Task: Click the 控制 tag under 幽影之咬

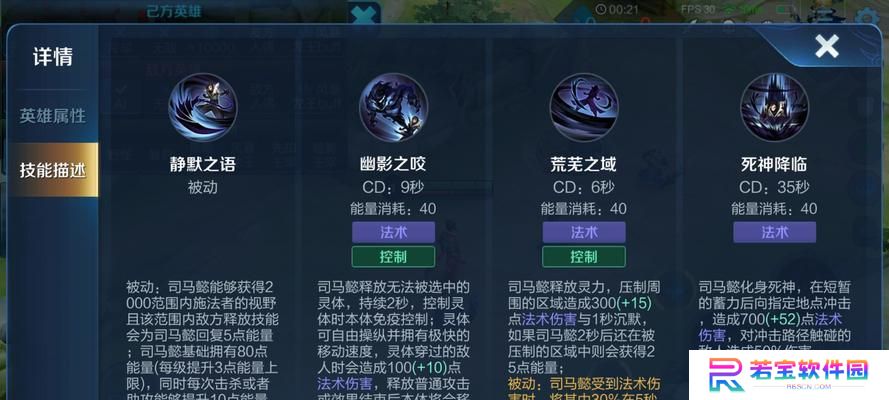Action: point(393,257)
